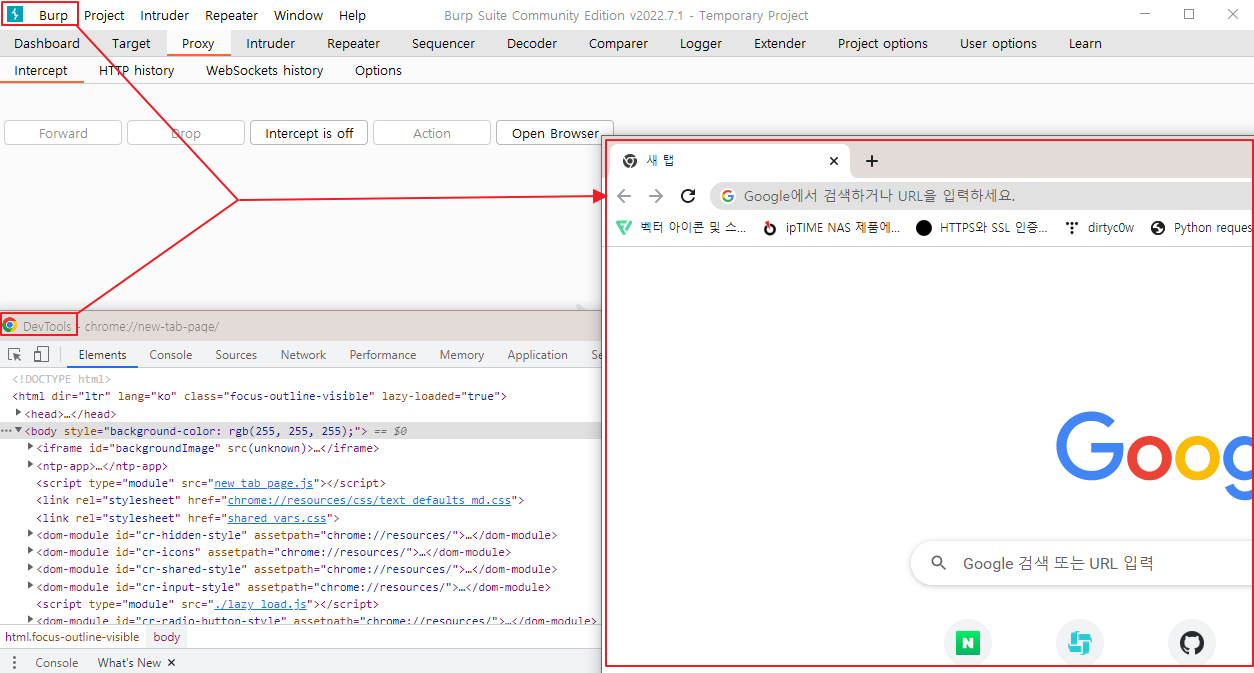Viewport: 1254px width, 673px height.
Task: Switch to the Intruder tool tab
Action: [x=271, y=43]
